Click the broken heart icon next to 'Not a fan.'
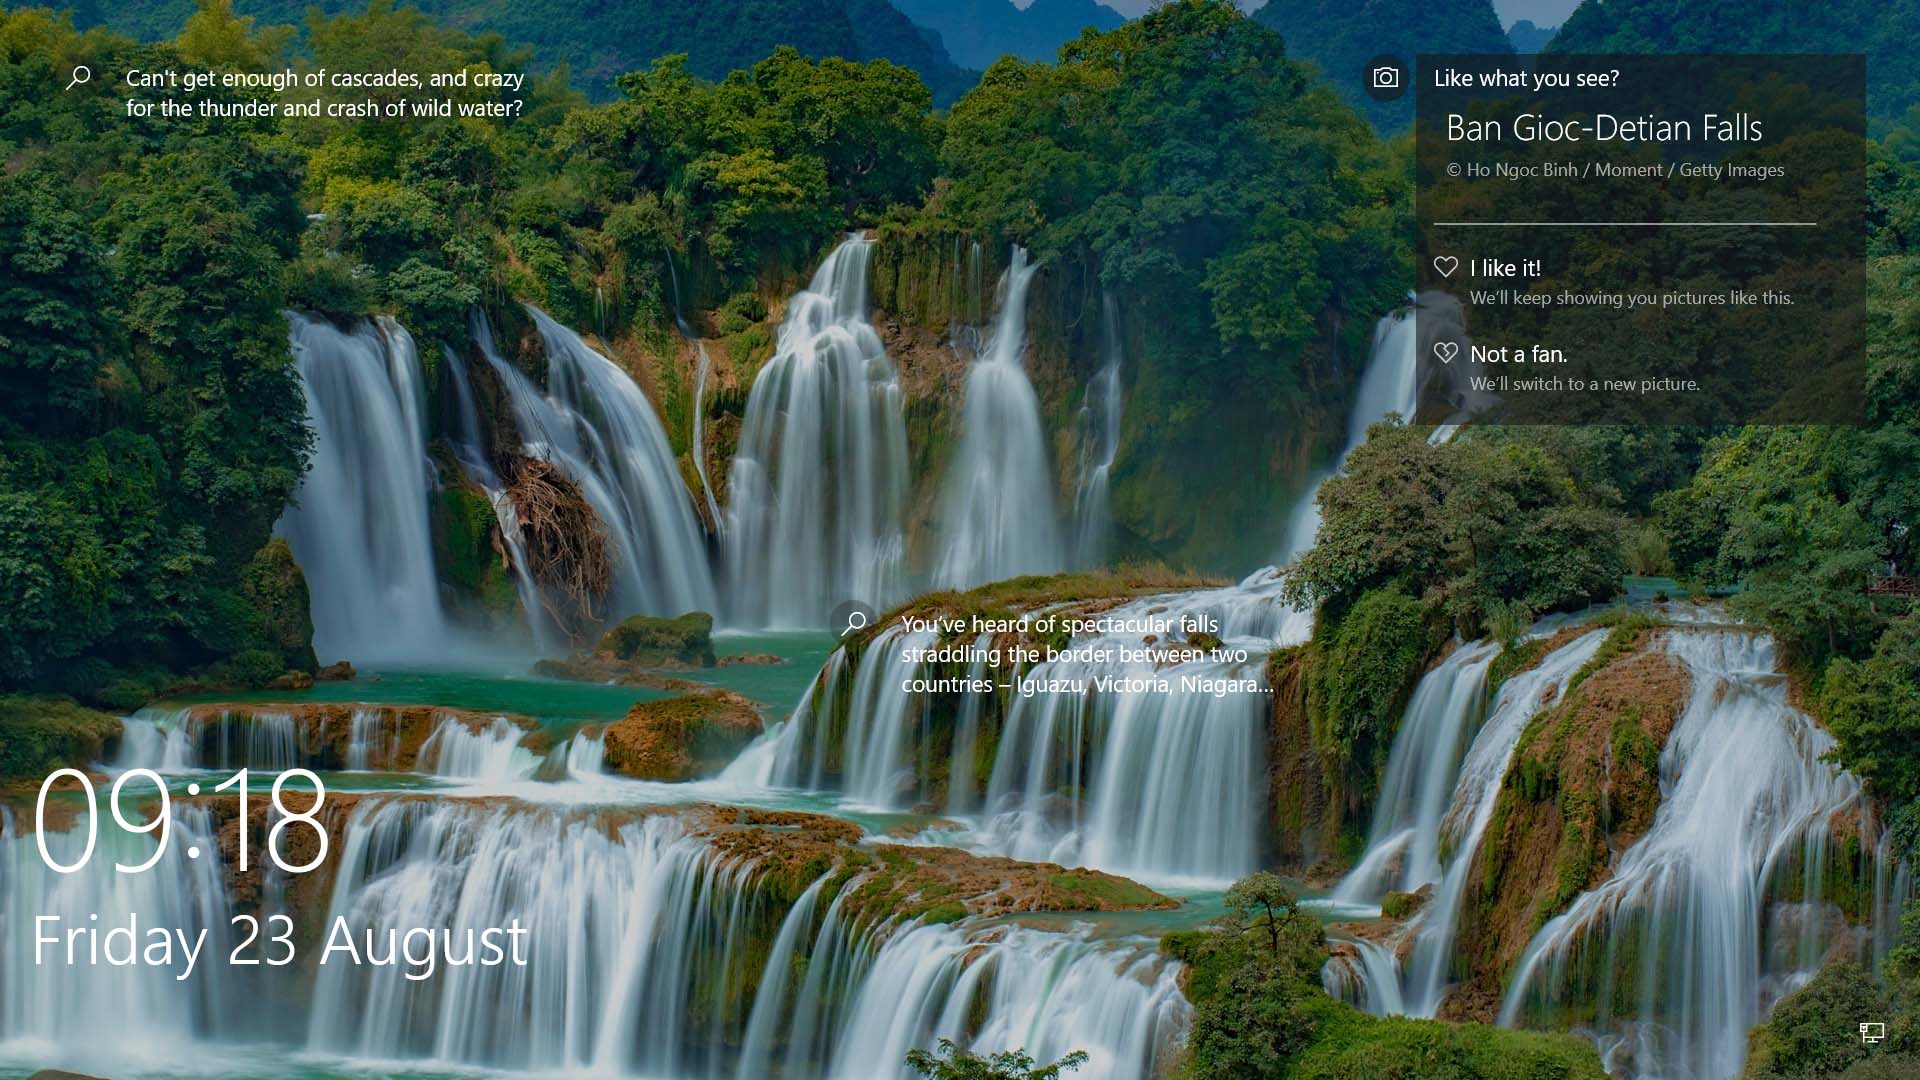The width and height of the screenshot is (1920, 1080). [1446, 353]
